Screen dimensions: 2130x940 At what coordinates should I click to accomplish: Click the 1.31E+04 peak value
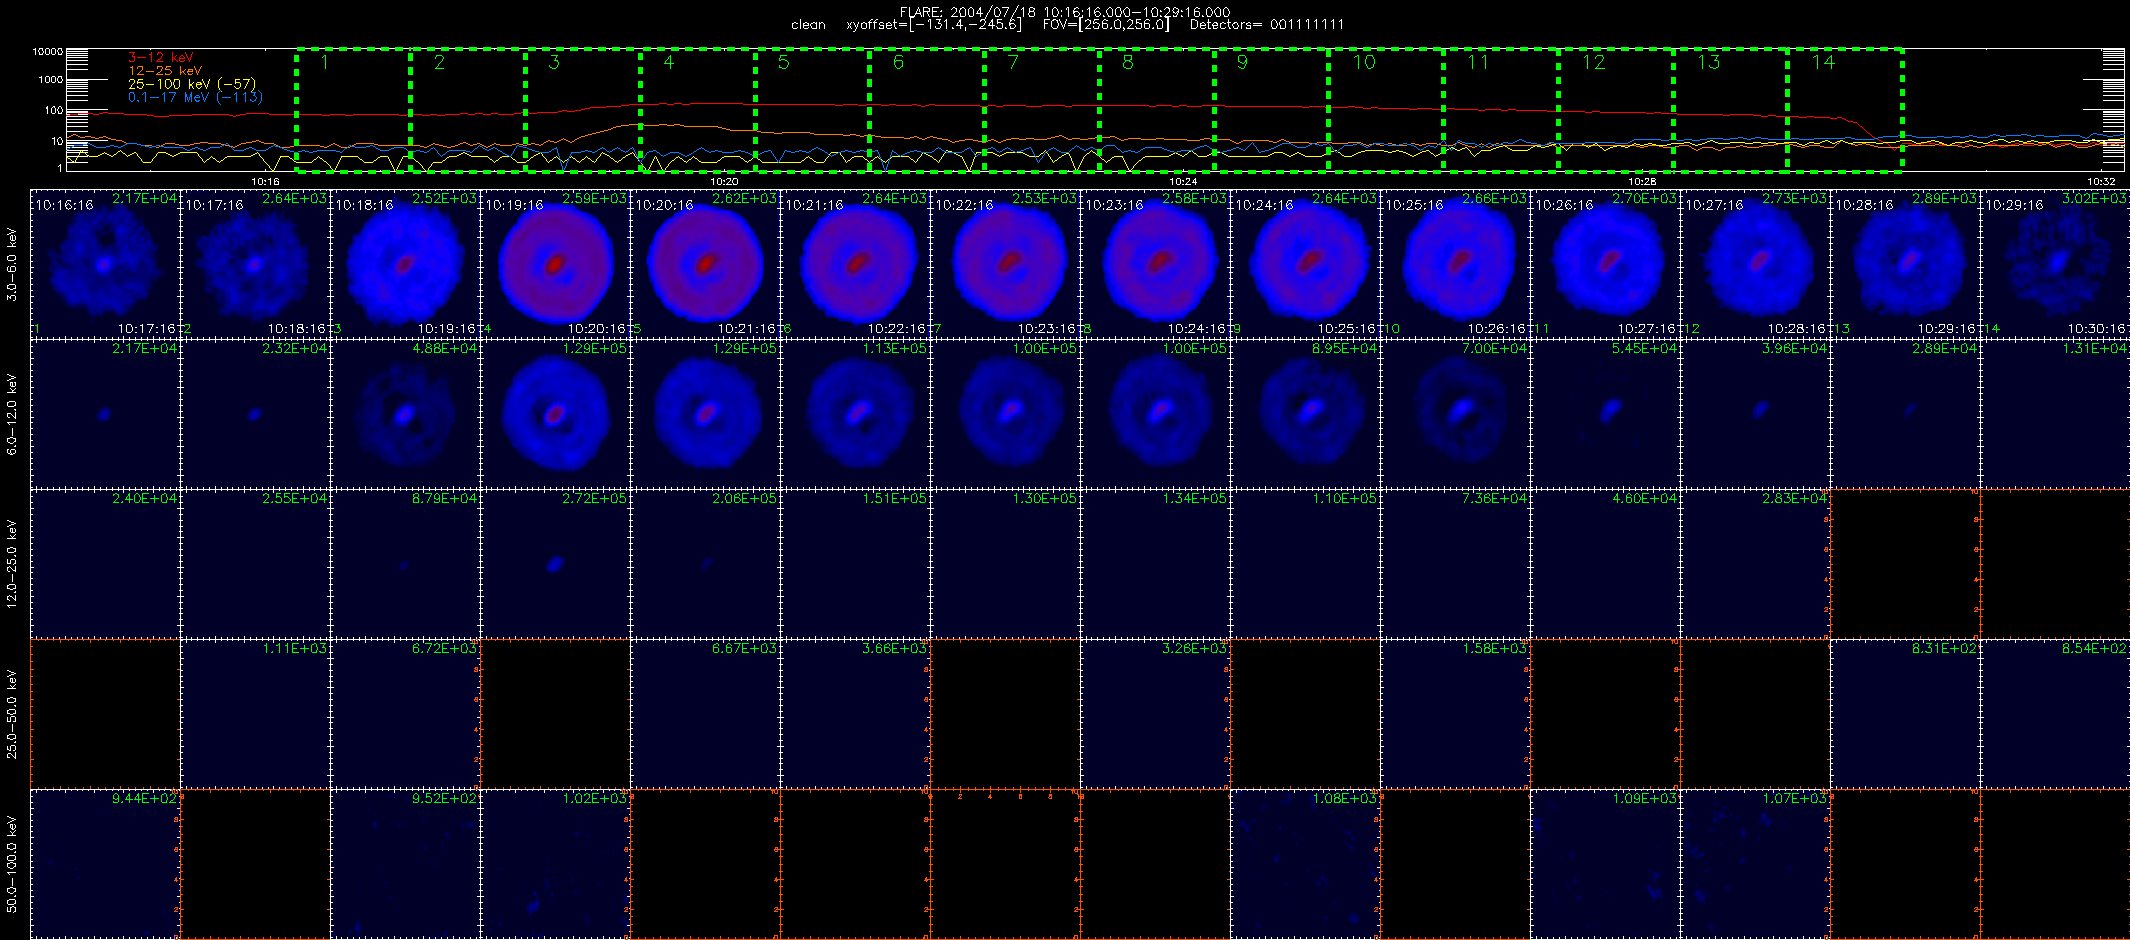point(2094,348)
